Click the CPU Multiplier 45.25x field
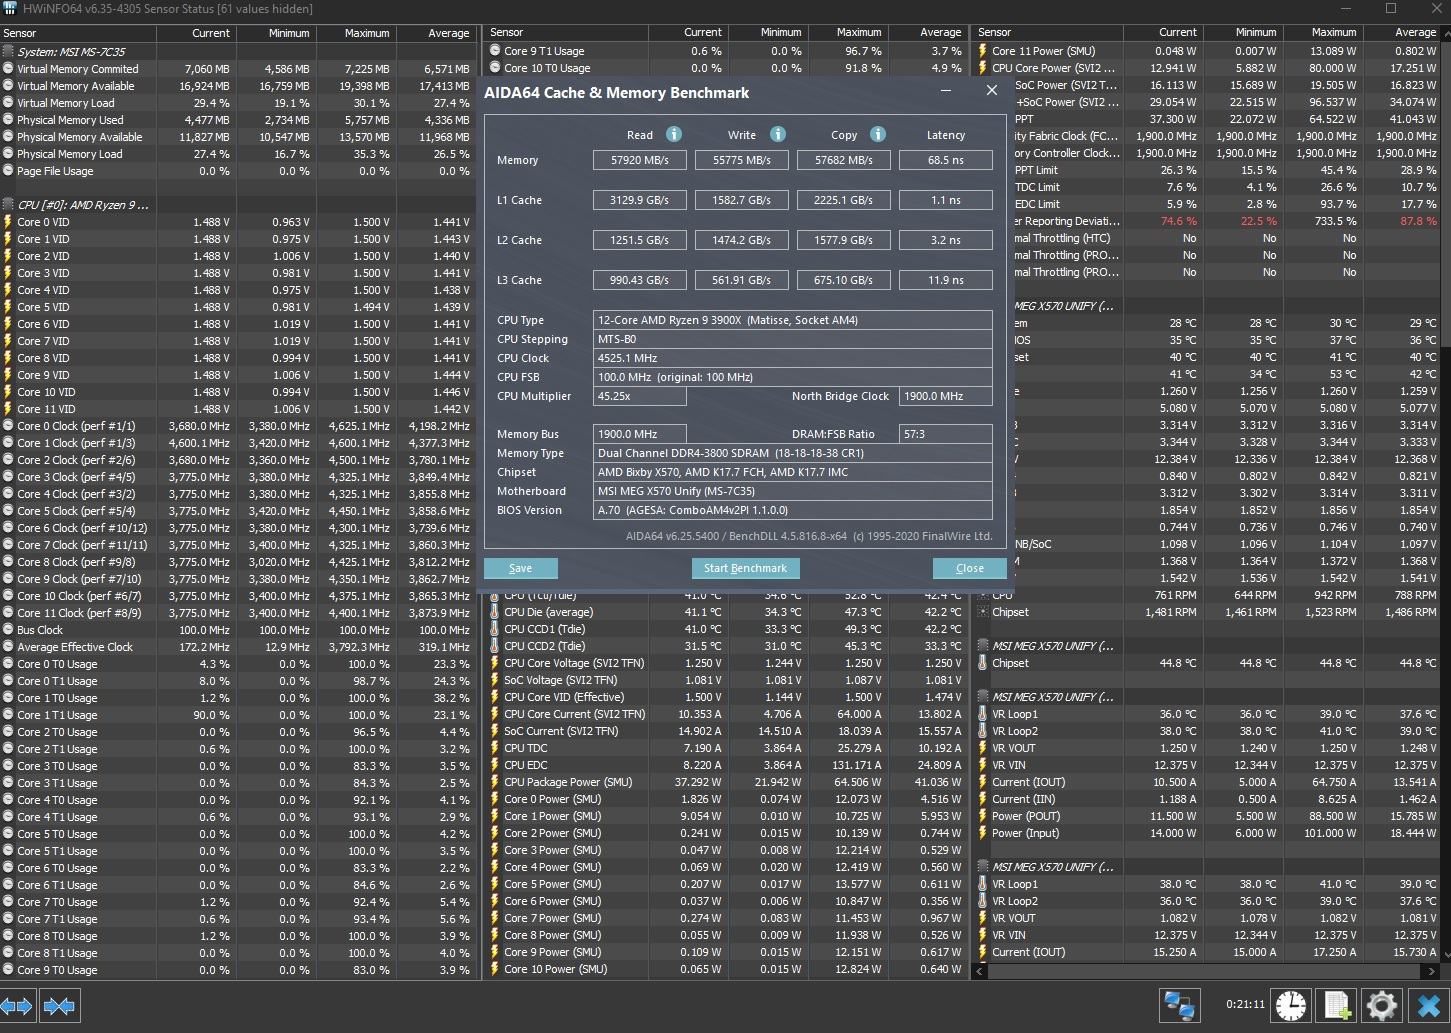 (640, 396)
